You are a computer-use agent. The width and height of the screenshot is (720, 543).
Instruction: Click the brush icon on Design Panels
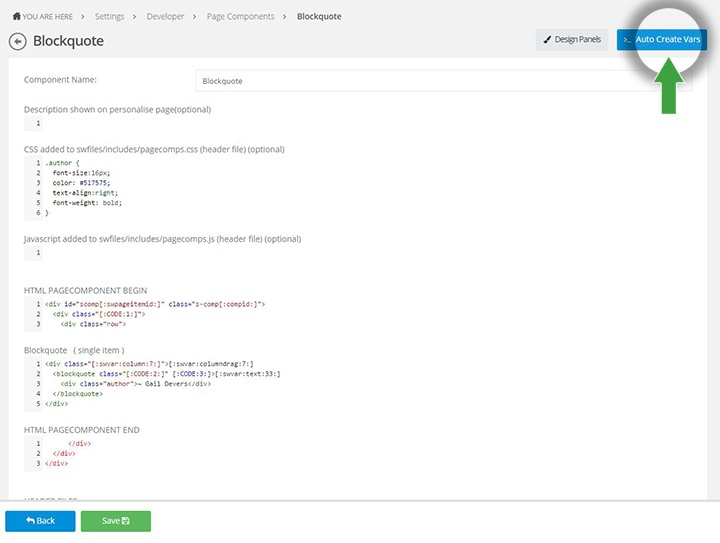click(x=547, y=39)
